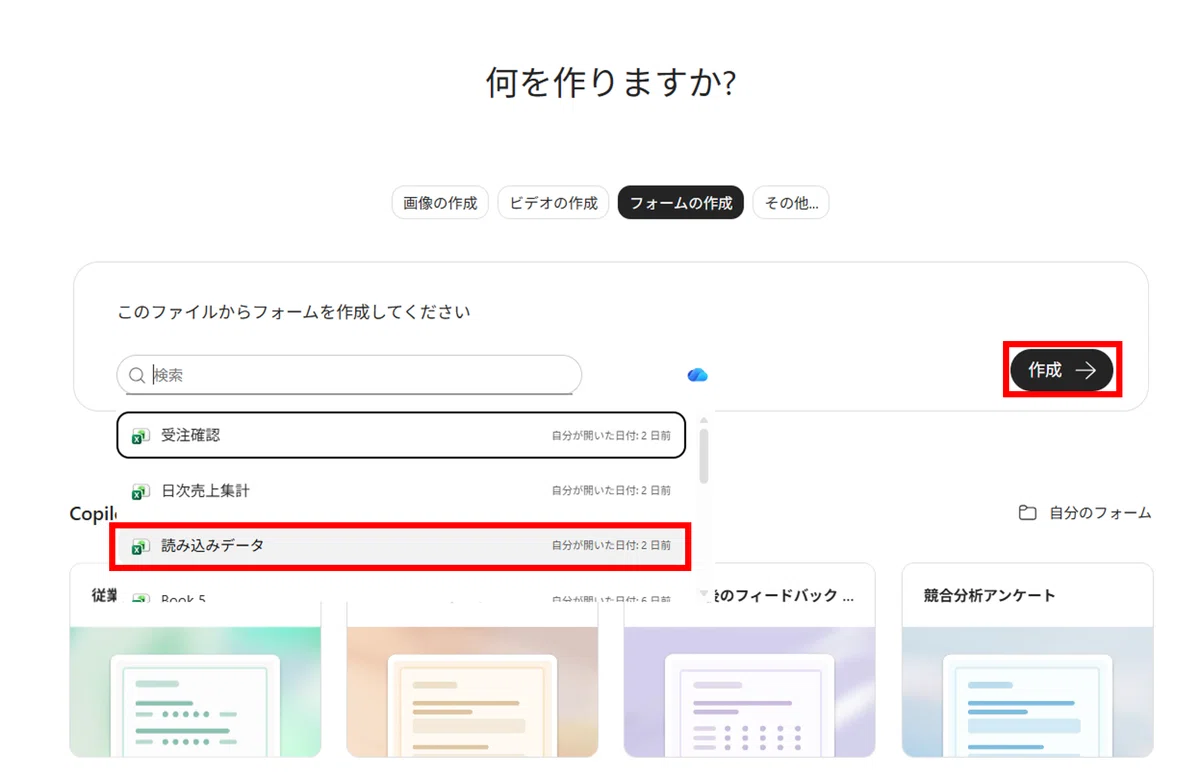Open the 競合分析アンケート template card
The width and height of the screenshot is (1200, 772).
coord(1027,660)
